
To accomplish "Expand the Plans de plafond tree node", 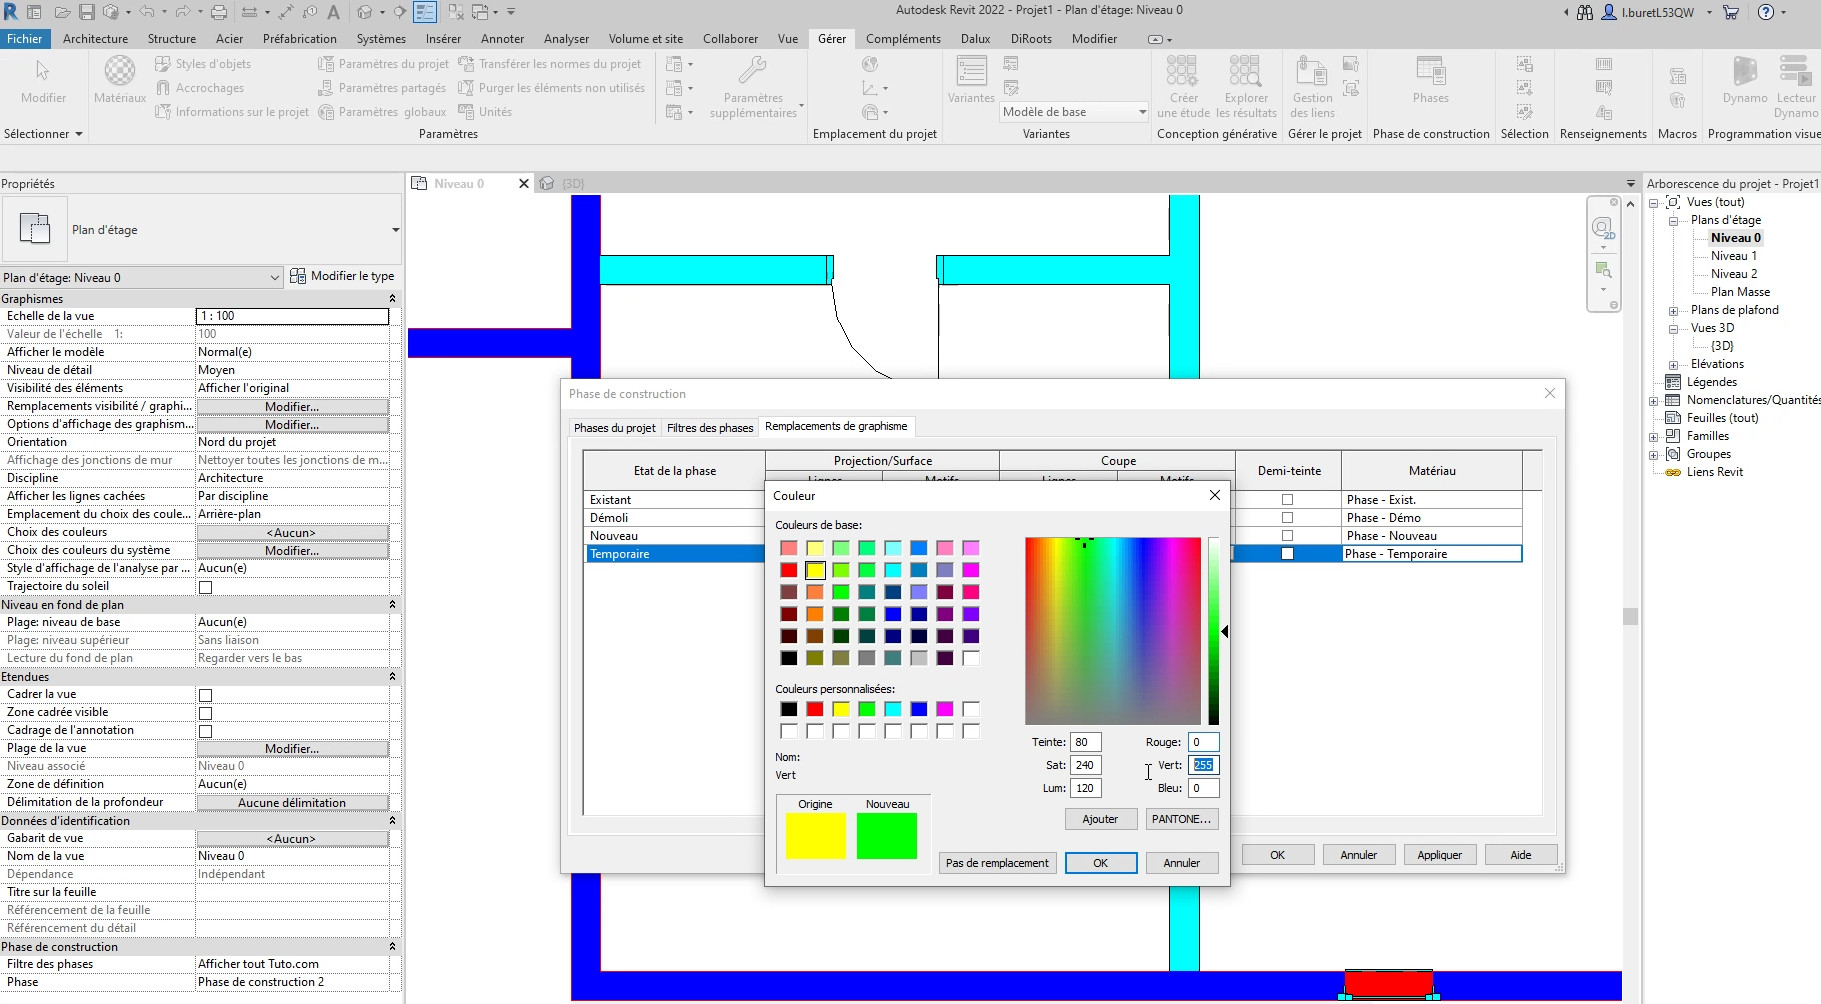I will click(1673, 311).
